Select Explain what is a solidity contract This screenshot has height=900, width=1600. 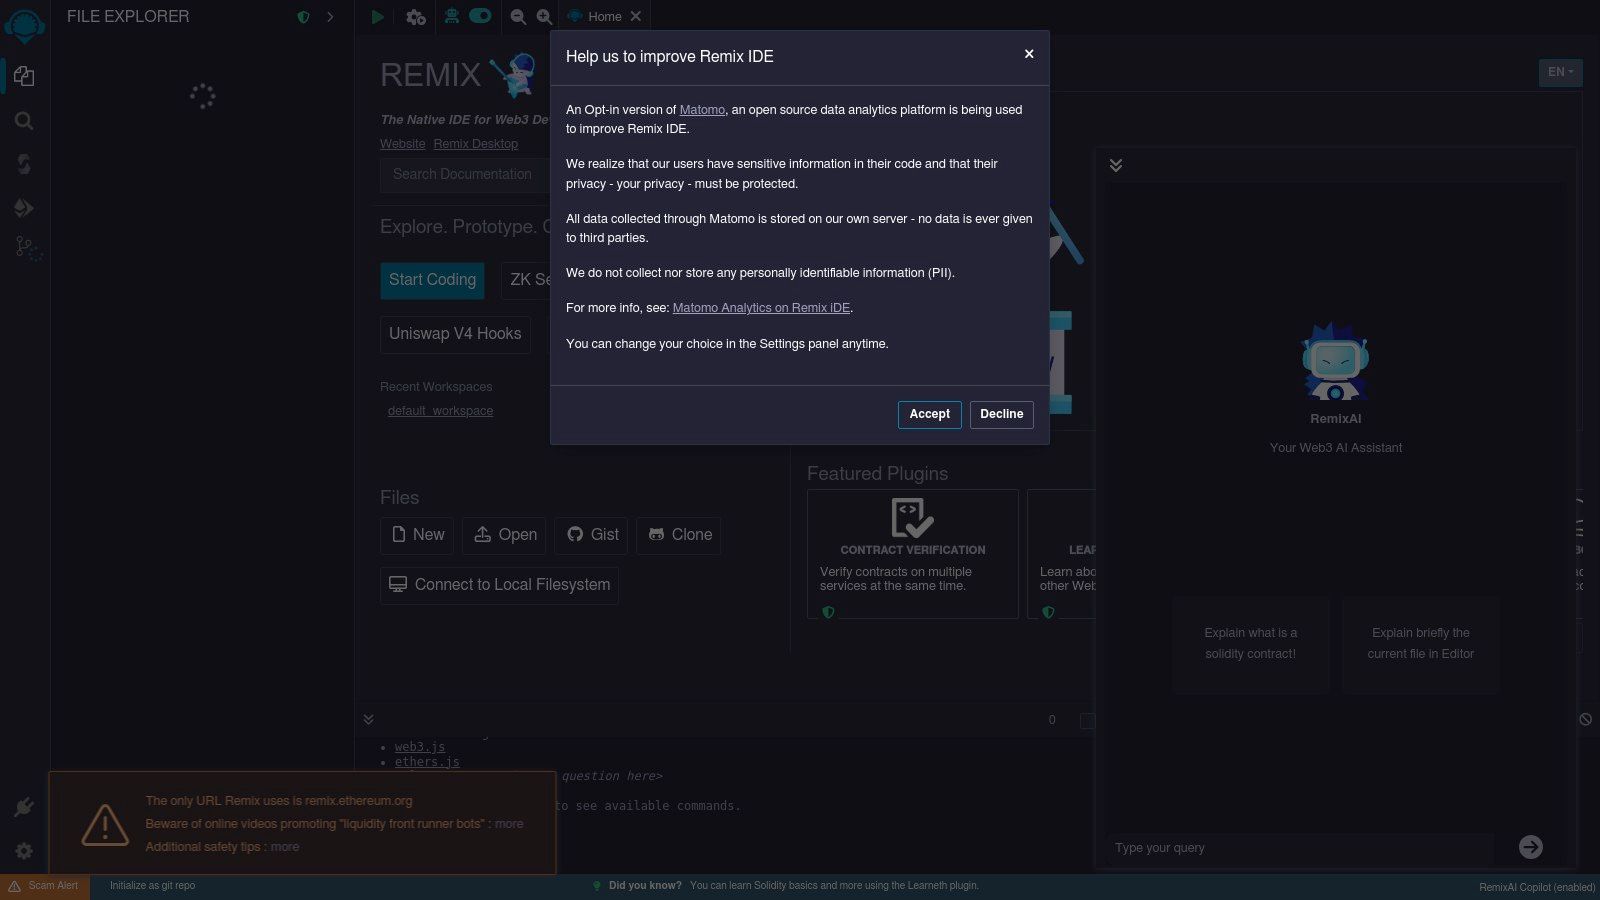point(1251,644)
